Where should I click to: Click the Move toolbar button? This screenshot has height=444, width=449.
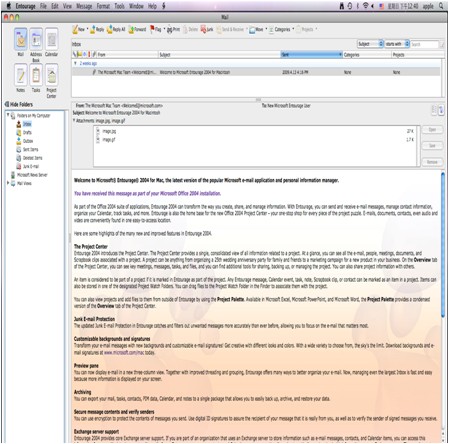[256, 29]
